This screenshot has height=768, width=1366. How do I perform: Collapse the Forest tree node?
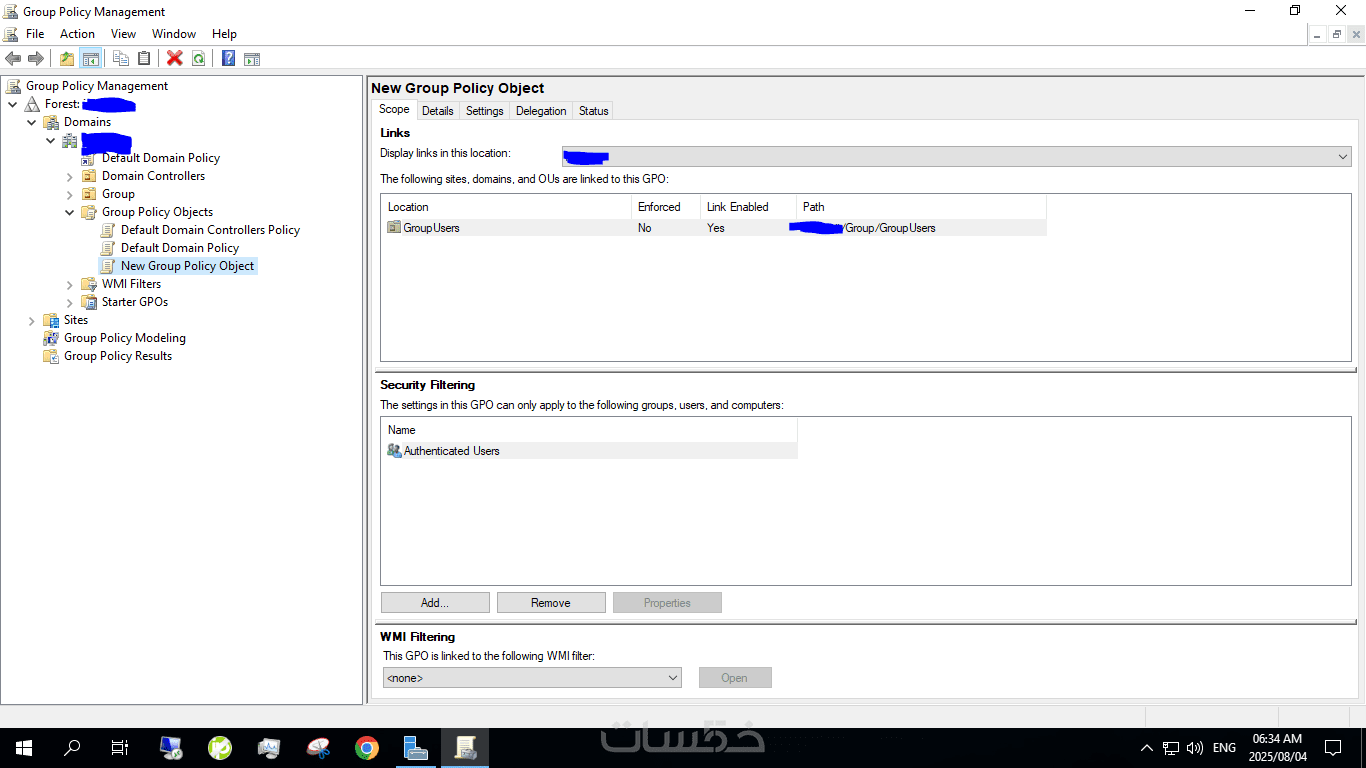click(x=12, y=104)
